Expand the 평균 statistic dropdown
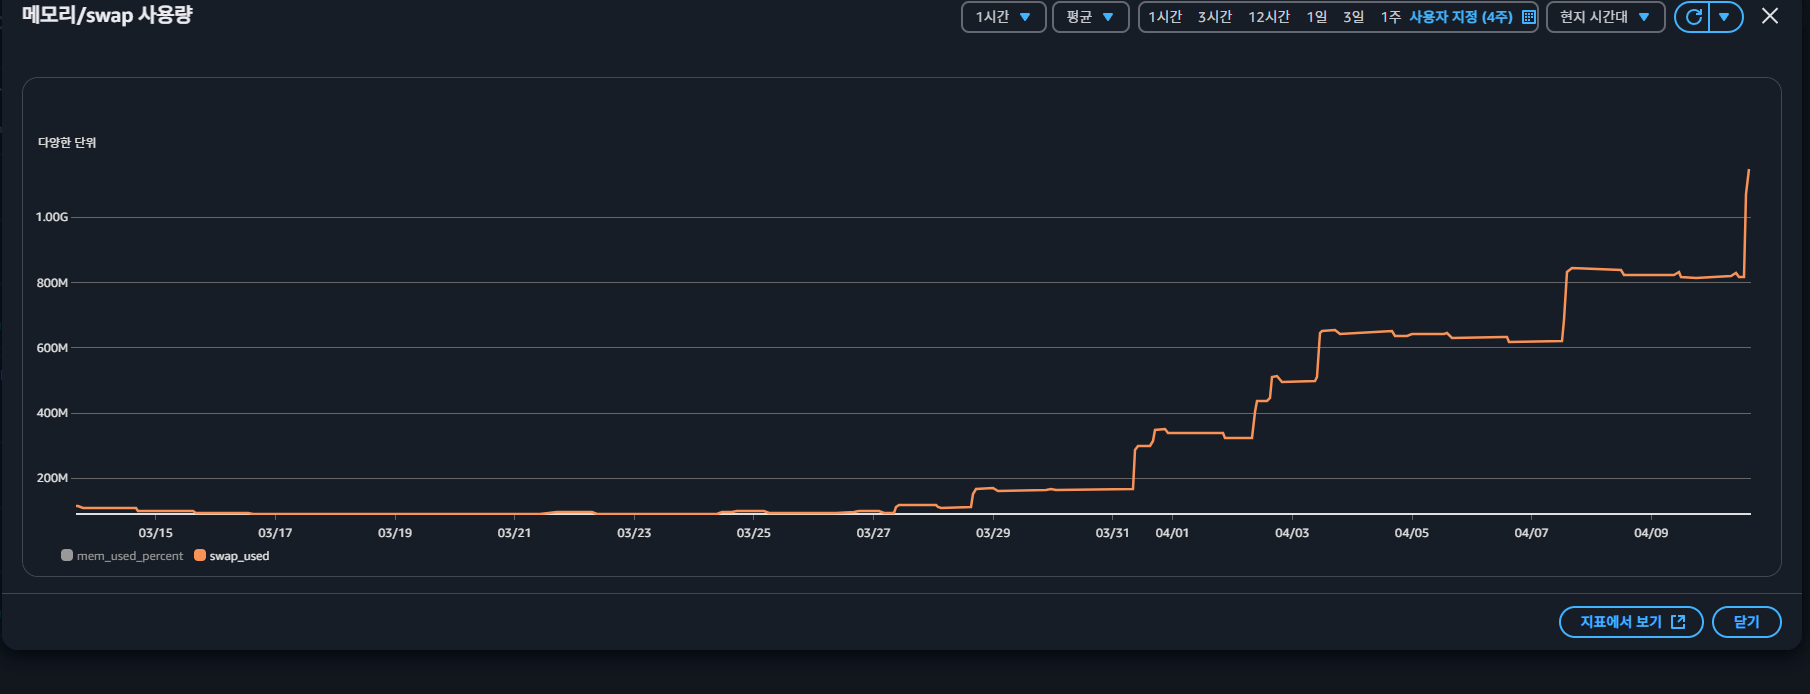This screenshot has height=694, width=1810. click(x=1090, y=17)
